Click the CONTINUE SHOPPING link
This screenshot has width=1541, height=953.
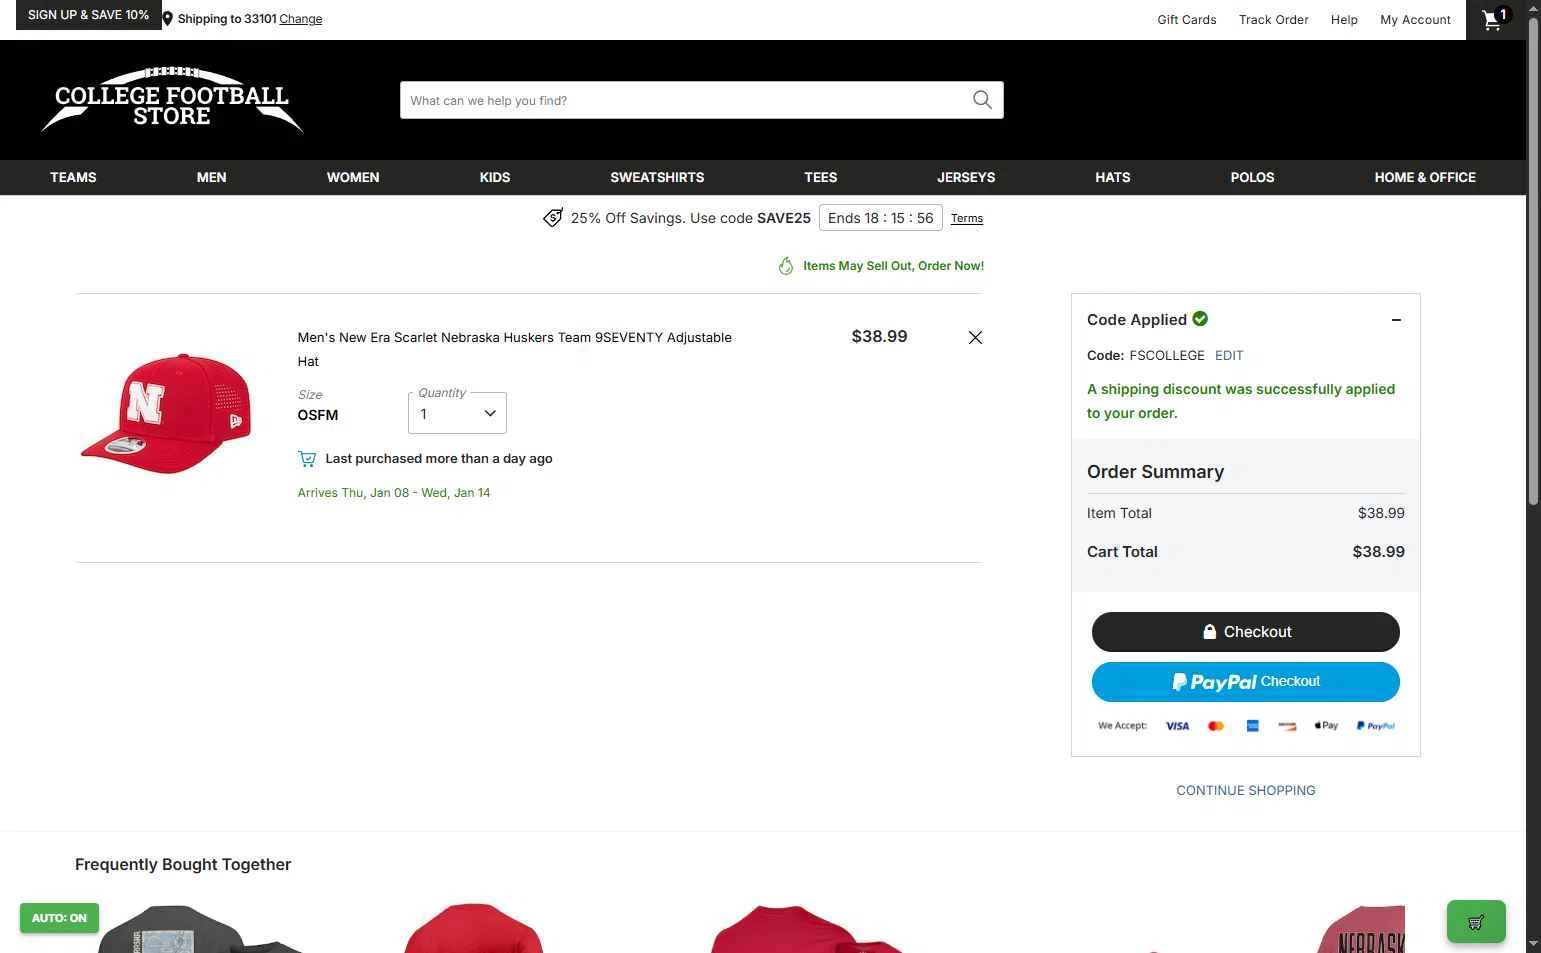tap(1246, 791)
